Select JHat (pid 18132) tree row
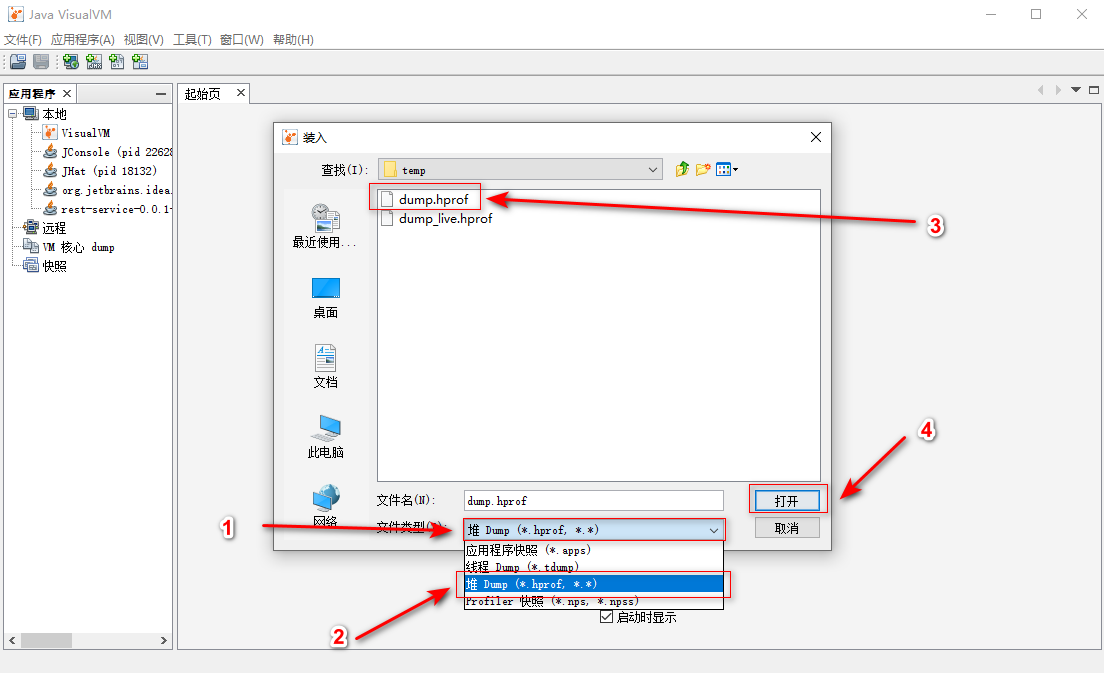This screenshot has width=1104, height=673. pos(109,170)
